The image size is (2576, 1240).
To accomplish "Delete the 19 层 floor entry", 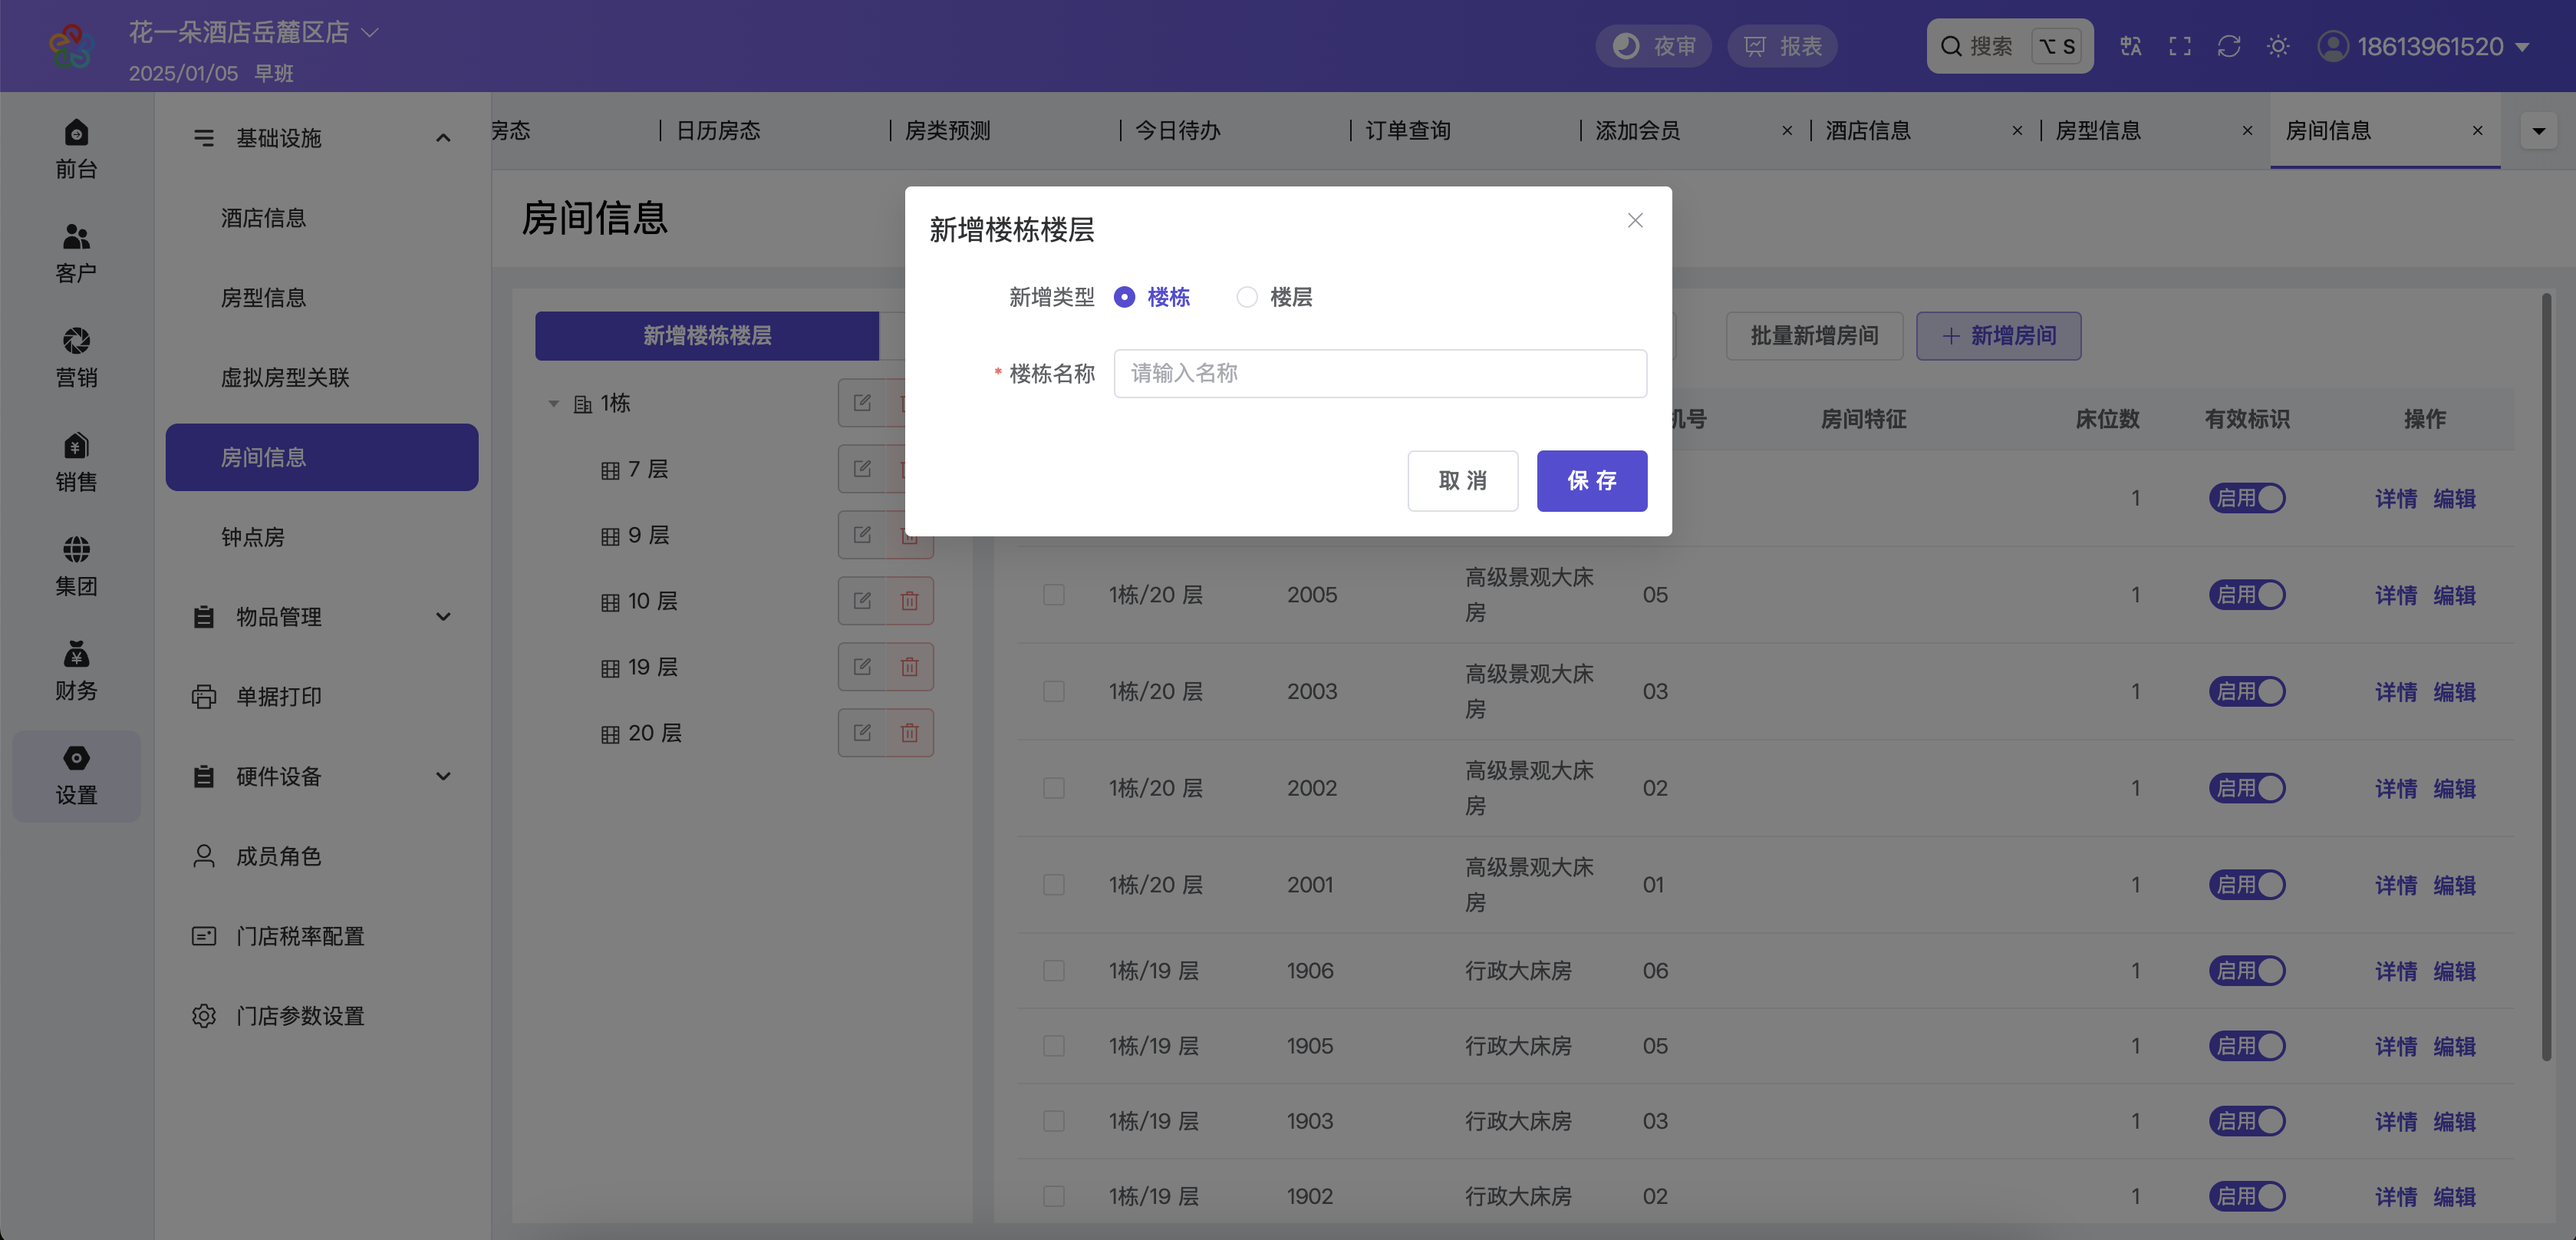I will click(909, 667).
